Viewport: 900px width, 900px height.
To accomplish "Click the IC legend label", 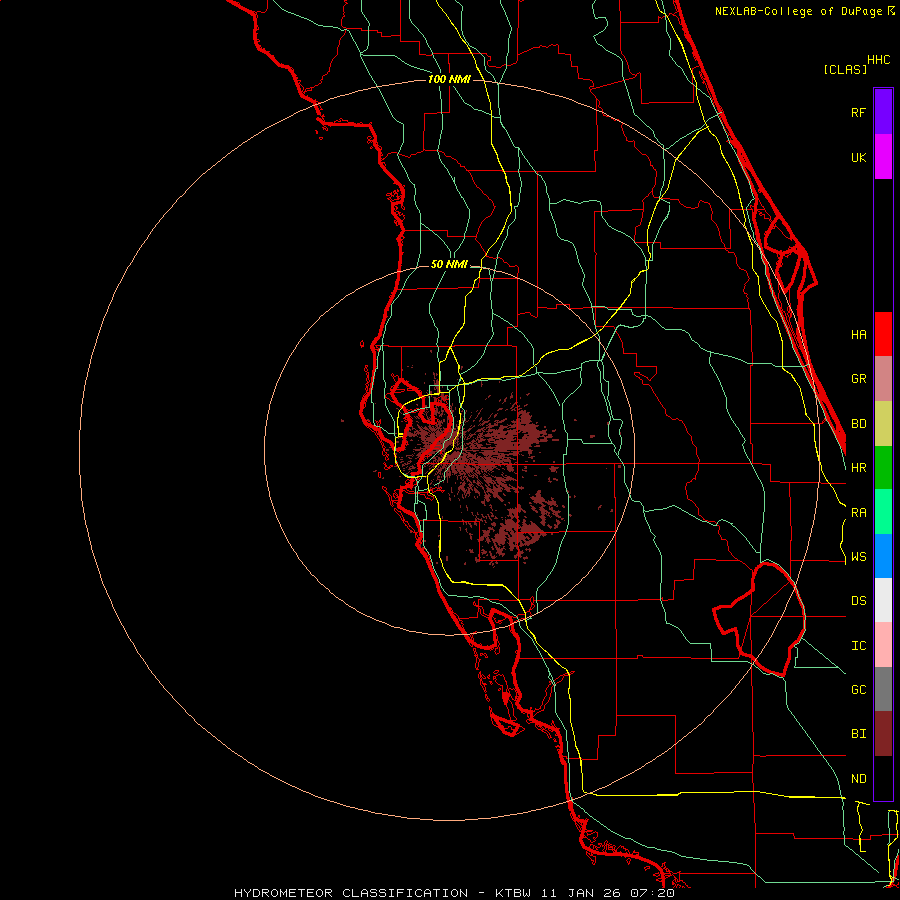I will [x=858, y=645].
